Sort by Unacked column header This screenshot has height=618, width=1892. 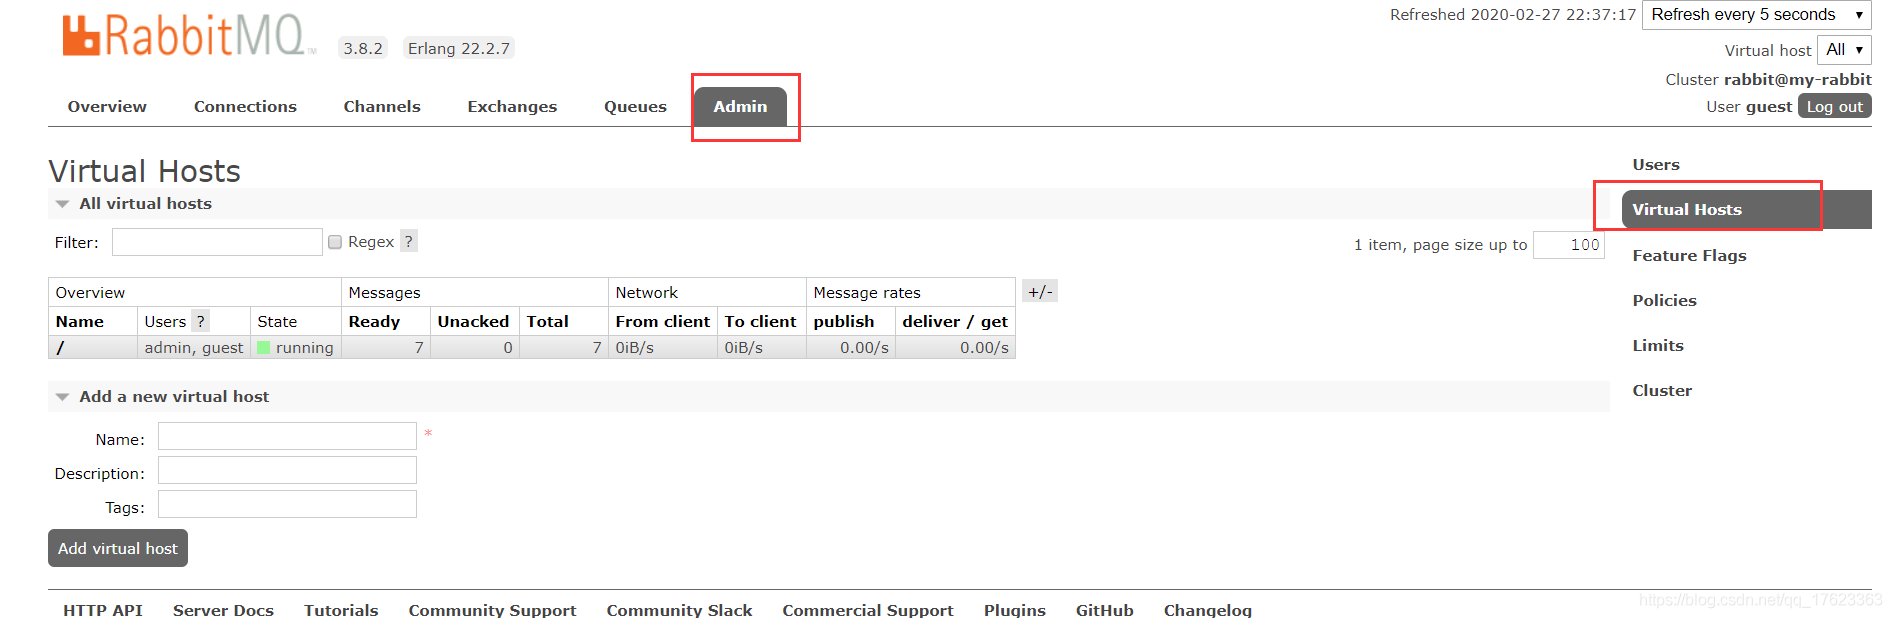[473, 321]
